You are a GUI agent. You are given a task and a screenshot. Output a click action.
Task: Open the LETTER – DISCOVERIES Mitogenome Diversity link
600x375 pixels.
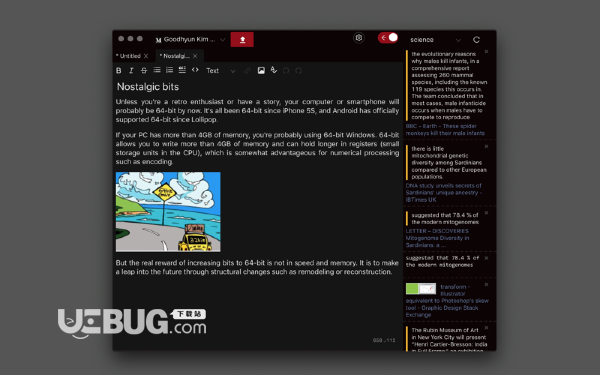(x=437, y=238)
